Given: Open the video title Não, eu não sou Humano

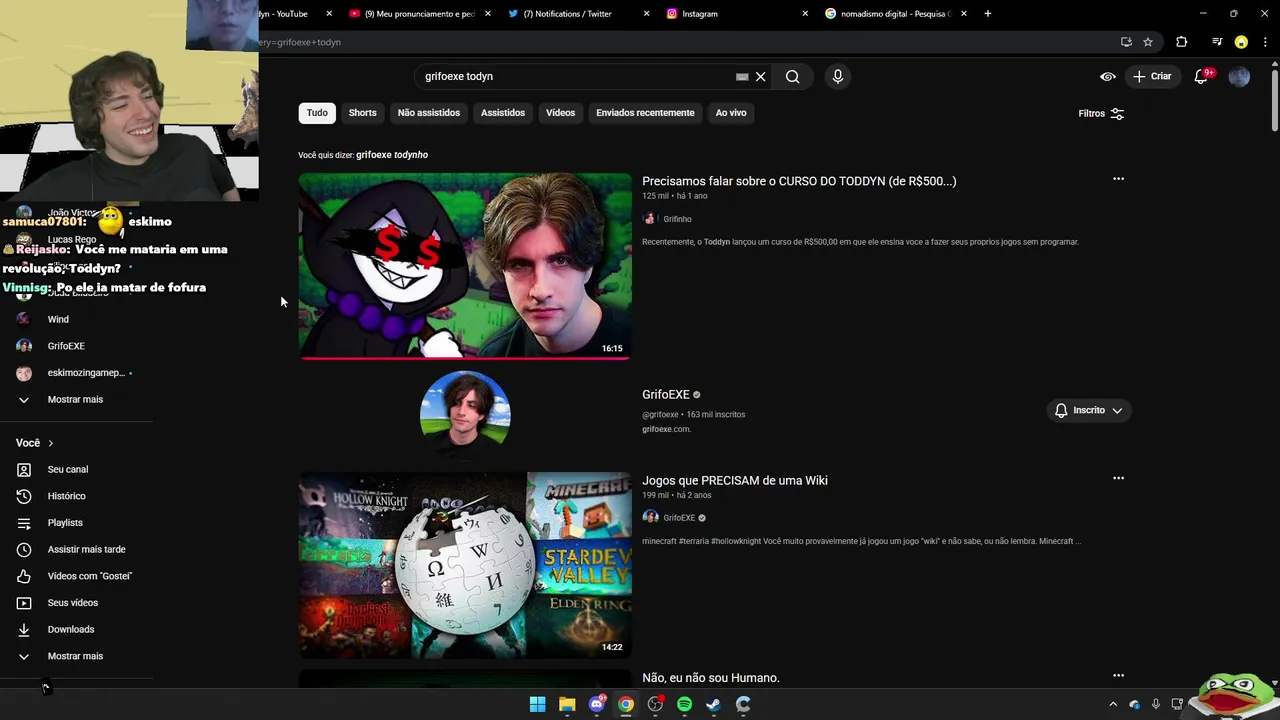Looking at the screenshot, I should (x=711, y=678).
